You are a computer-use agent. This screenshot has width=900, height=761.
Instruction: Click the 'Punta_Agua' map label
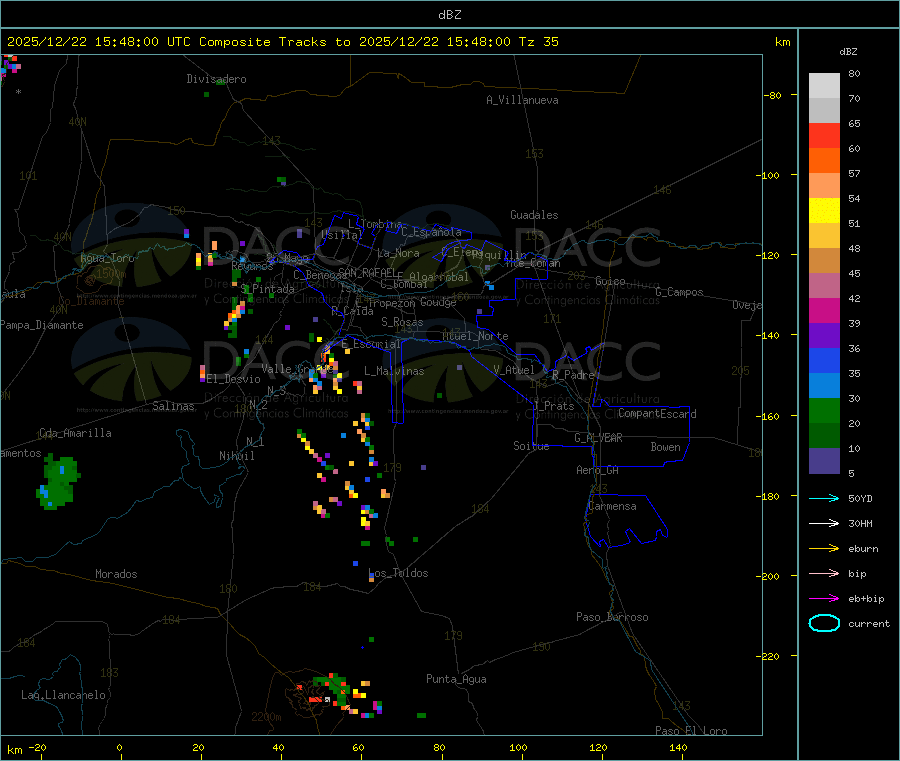click(x=456, y=679)
